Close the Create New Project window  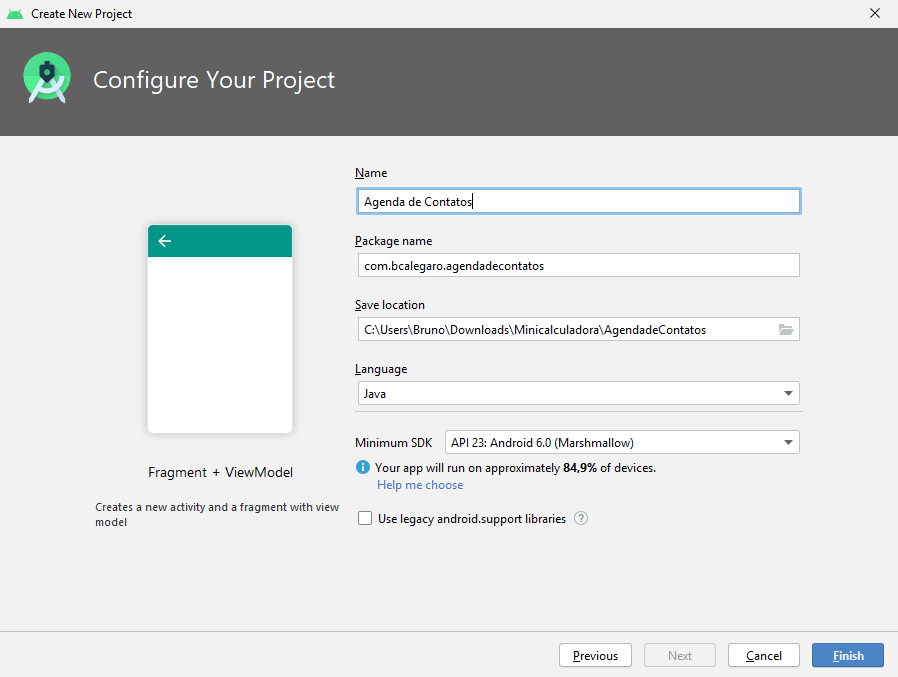(875, 14)
